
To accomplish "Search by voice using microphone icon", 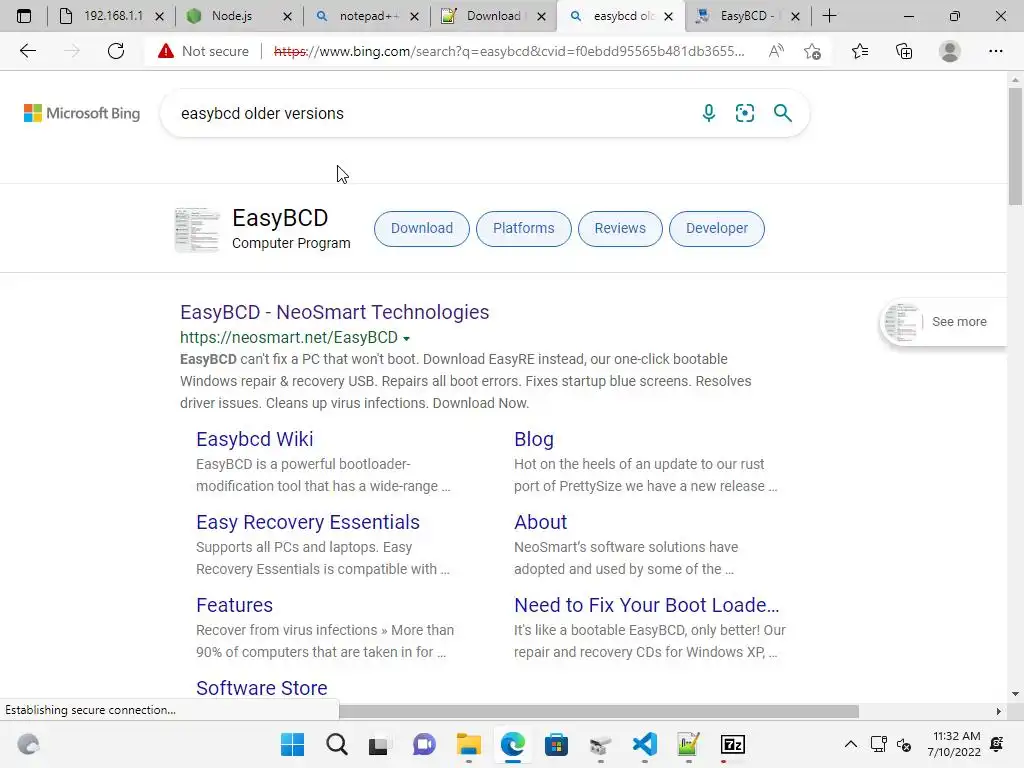I will (709, 113).
